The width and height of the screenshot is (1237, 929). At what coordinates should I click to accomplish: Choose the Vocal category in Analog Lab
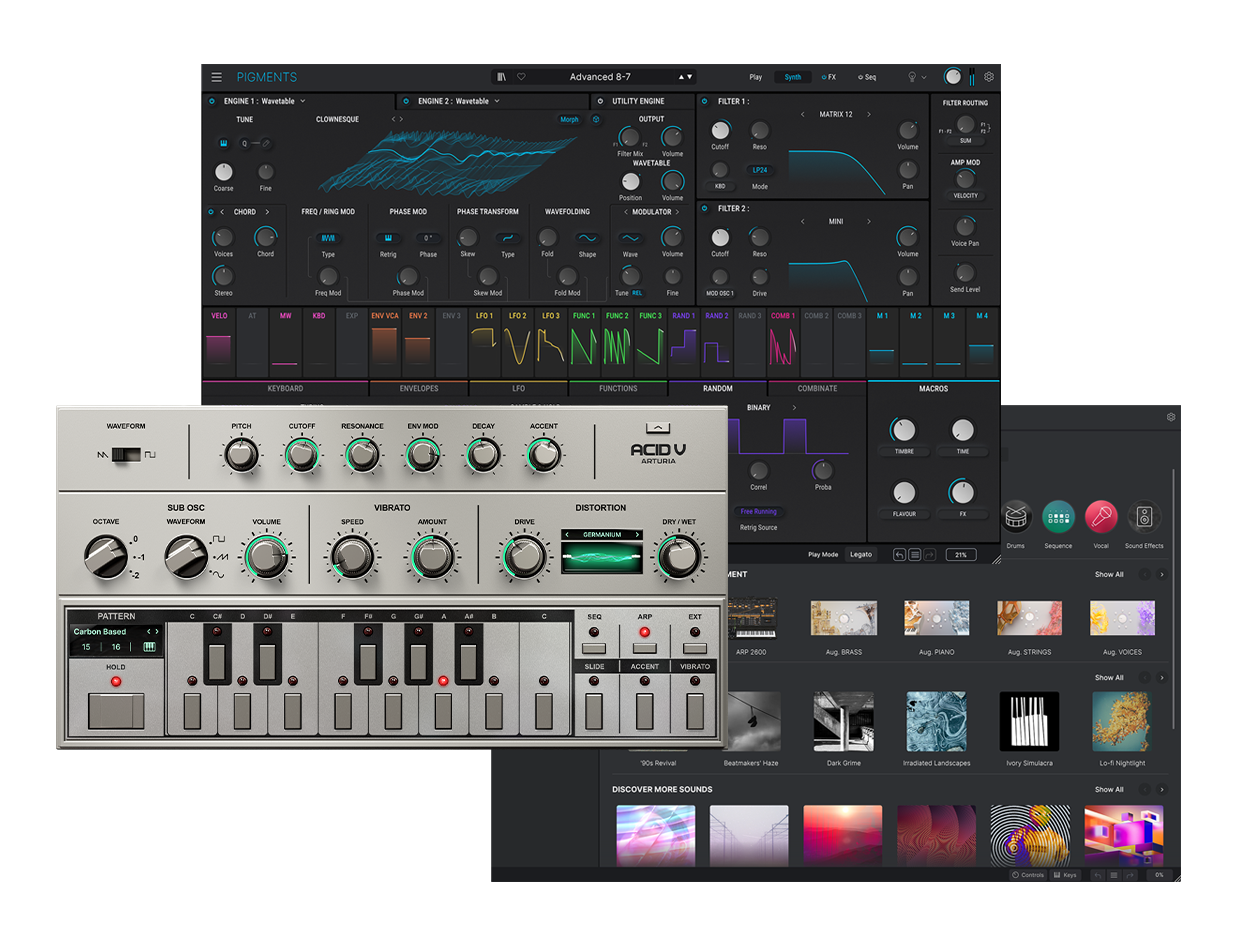[1101, 516]
